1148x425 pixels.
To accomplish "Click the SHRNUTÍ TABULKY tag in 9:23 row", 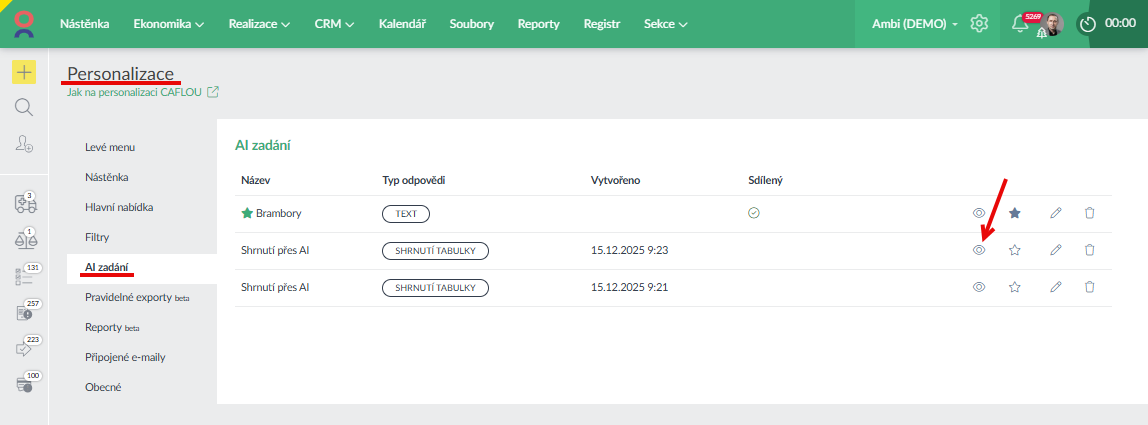I will pos(435,250).
